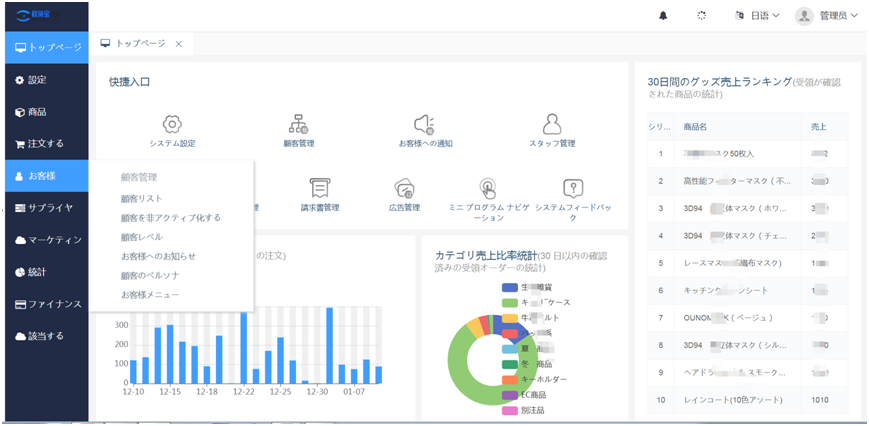
Task: Select 顧客リスト from the submenu
Action: click(141, 198)
